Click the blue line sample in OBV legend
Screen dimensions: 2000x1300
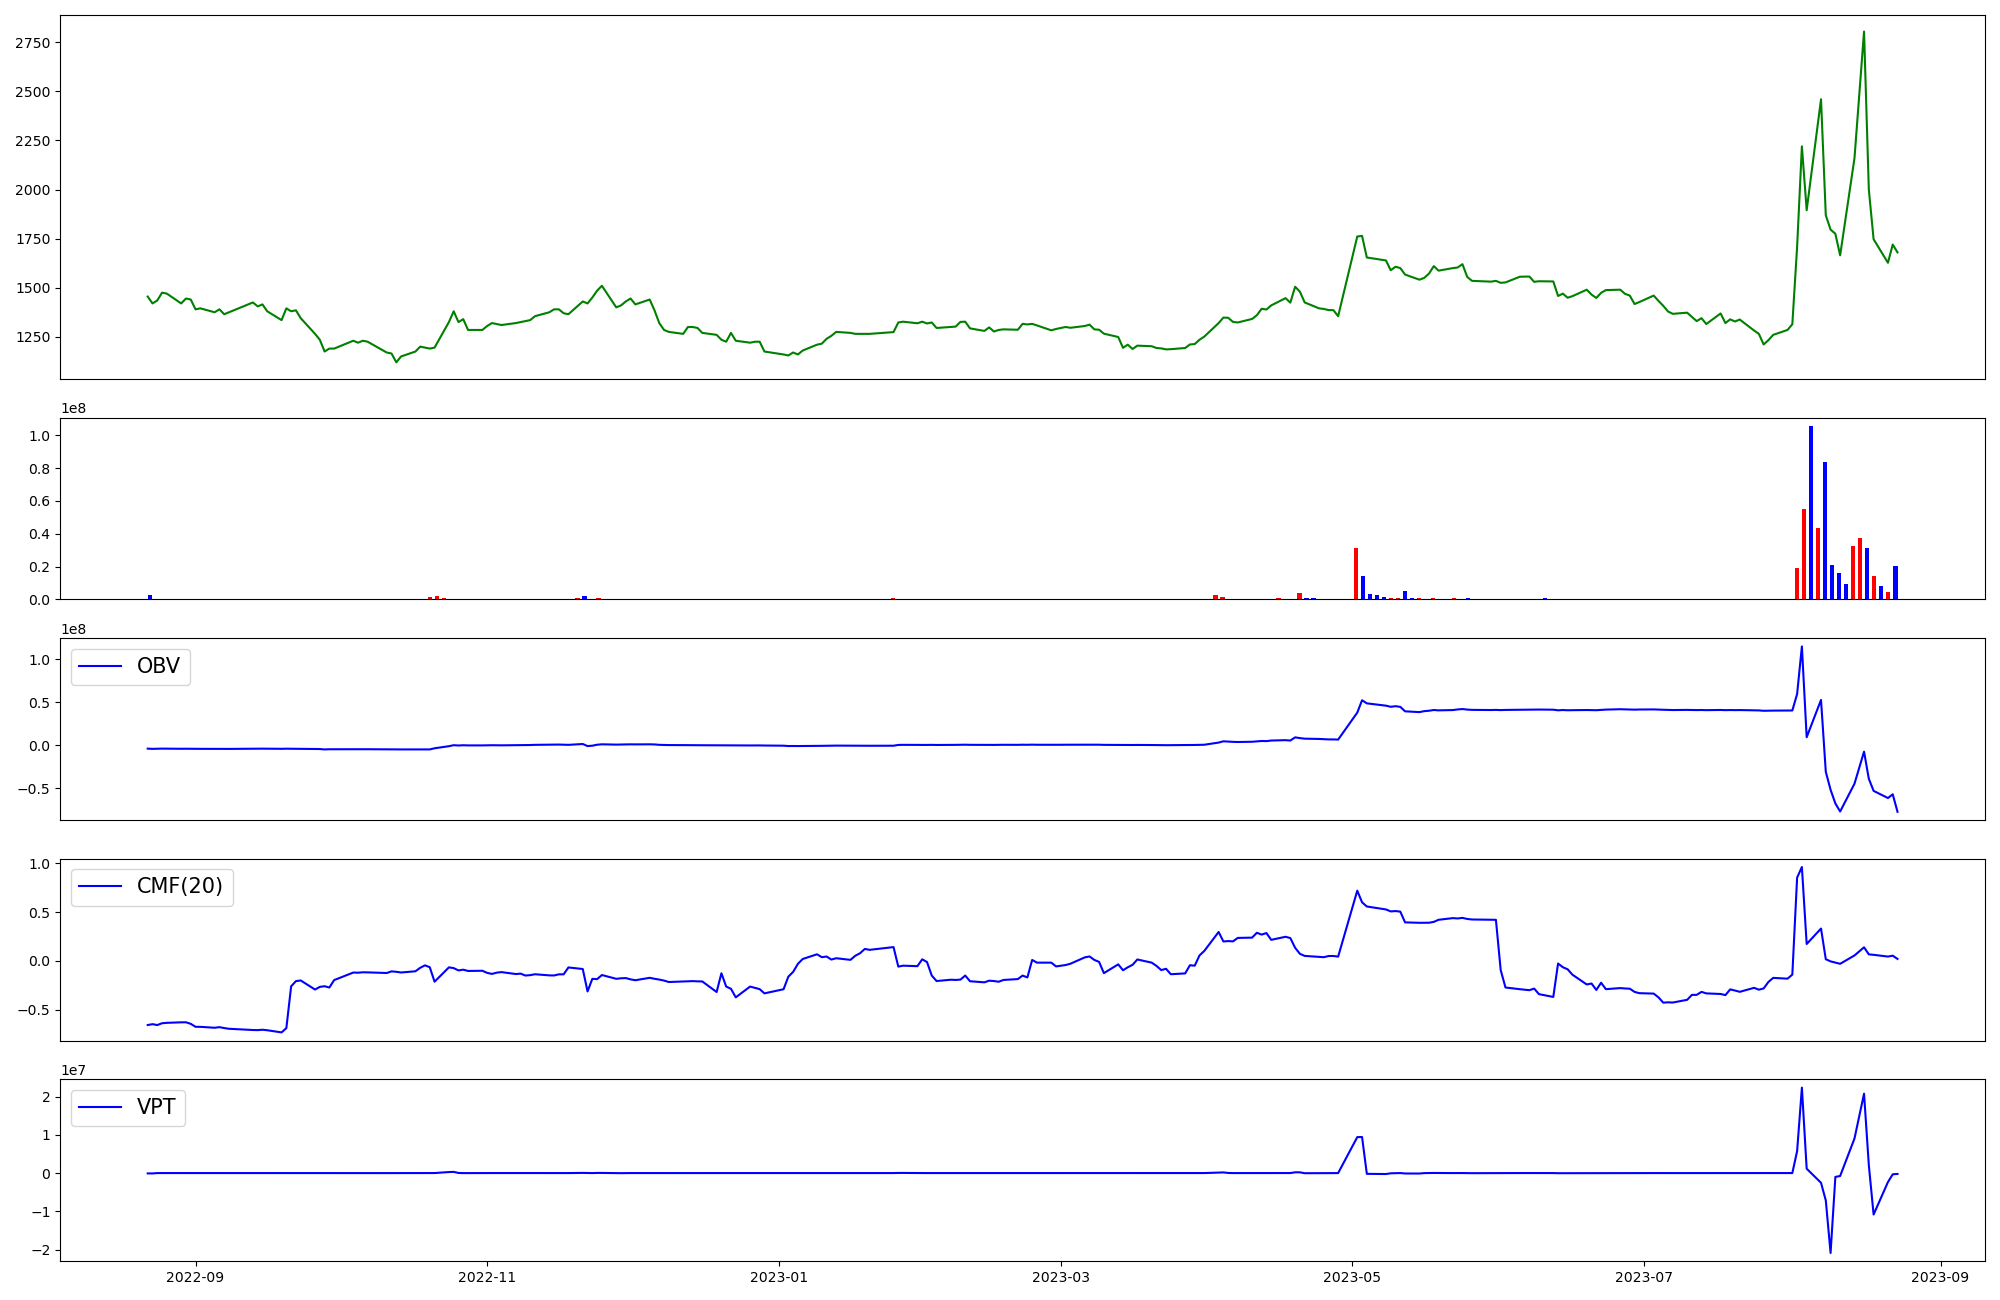100,666
